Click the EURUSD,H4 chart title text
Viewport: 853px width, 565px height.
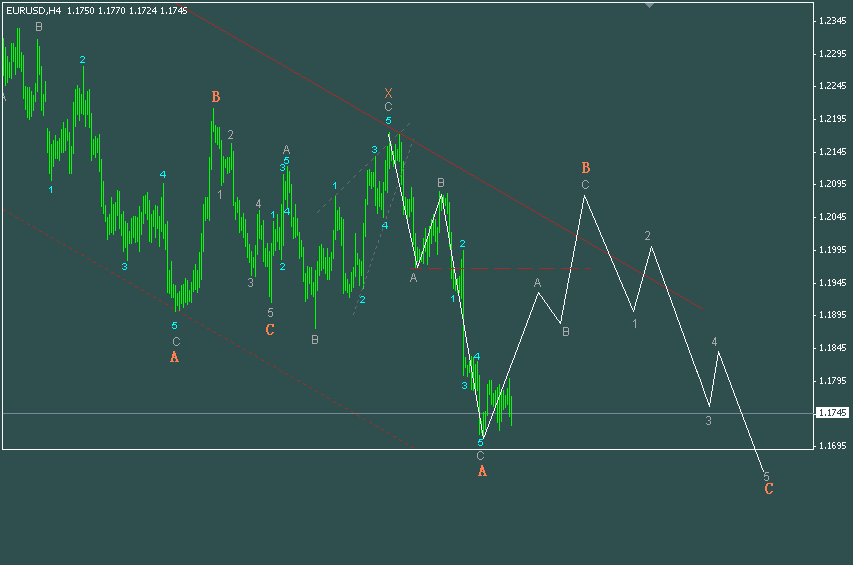pyautogui.click(x=34, y=10)
